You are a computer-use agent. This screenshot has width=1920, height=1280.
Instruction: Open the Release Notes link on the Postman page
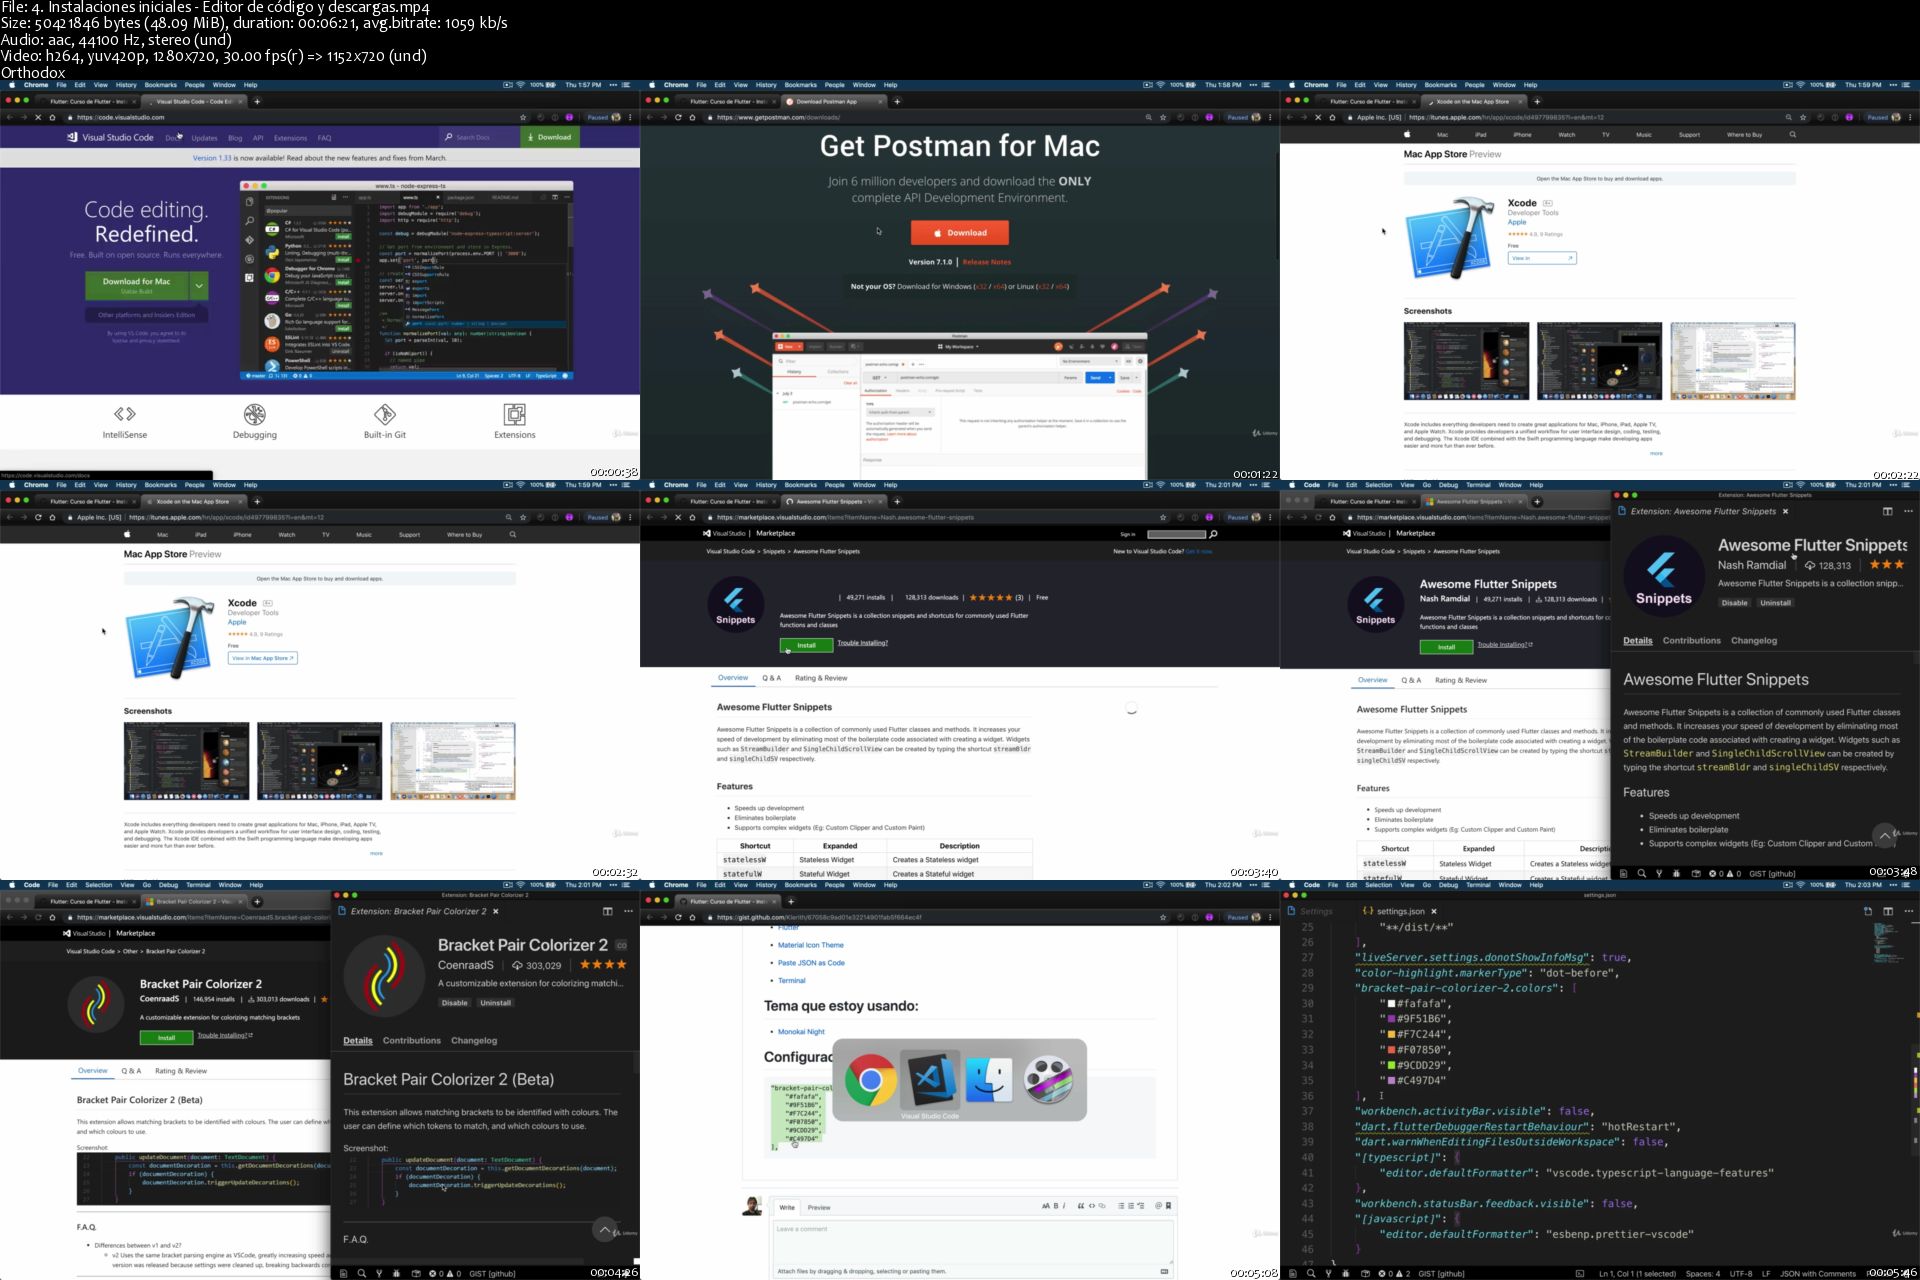tap(986, 262)
